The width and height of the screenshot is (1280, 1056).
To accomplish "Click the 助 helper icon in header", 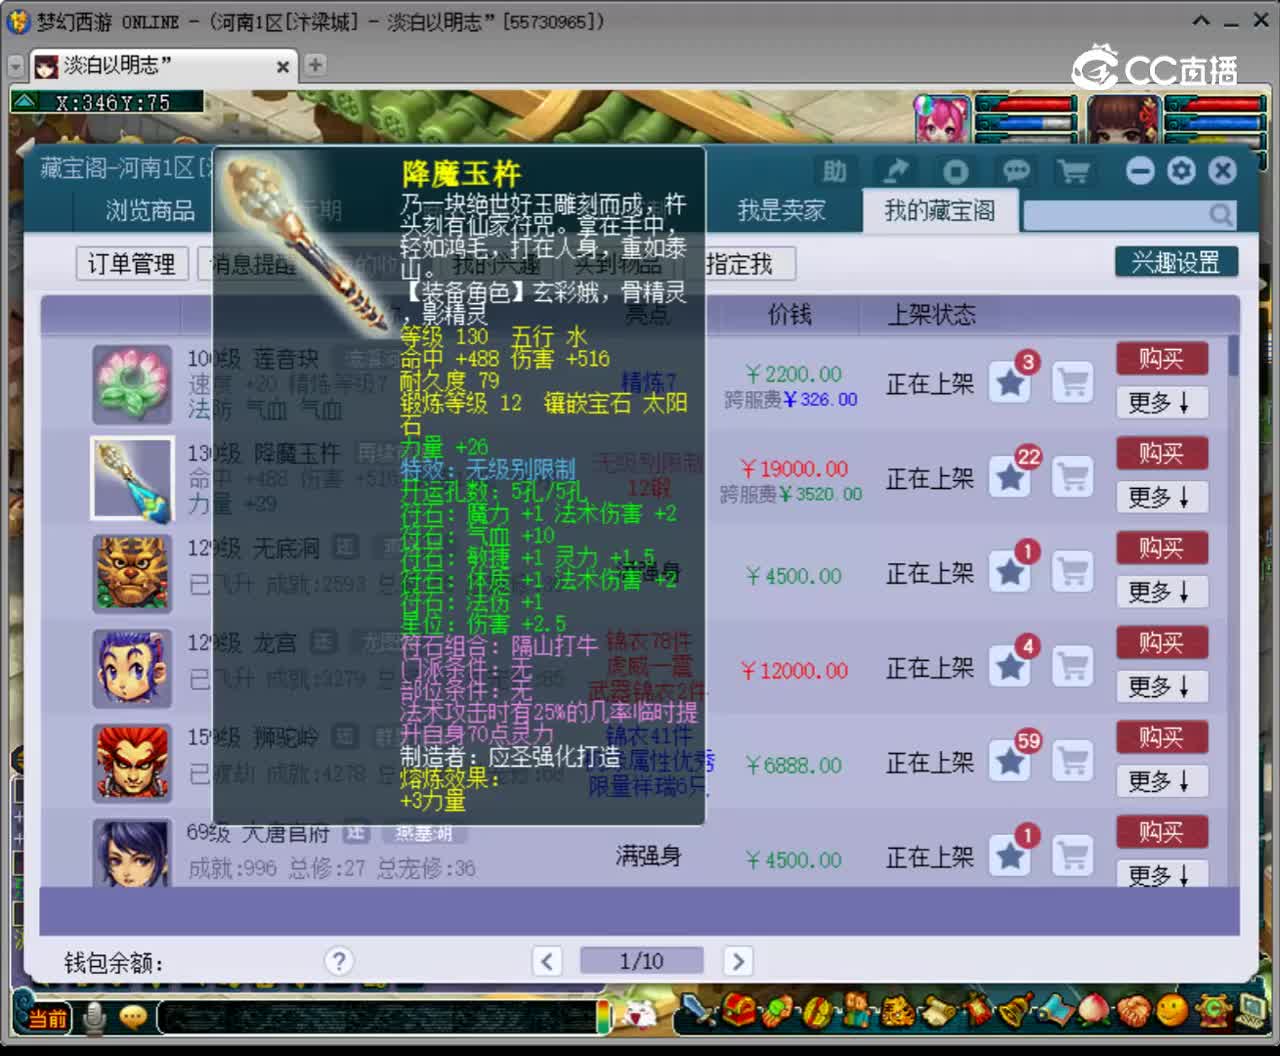I will click(835, 172).
